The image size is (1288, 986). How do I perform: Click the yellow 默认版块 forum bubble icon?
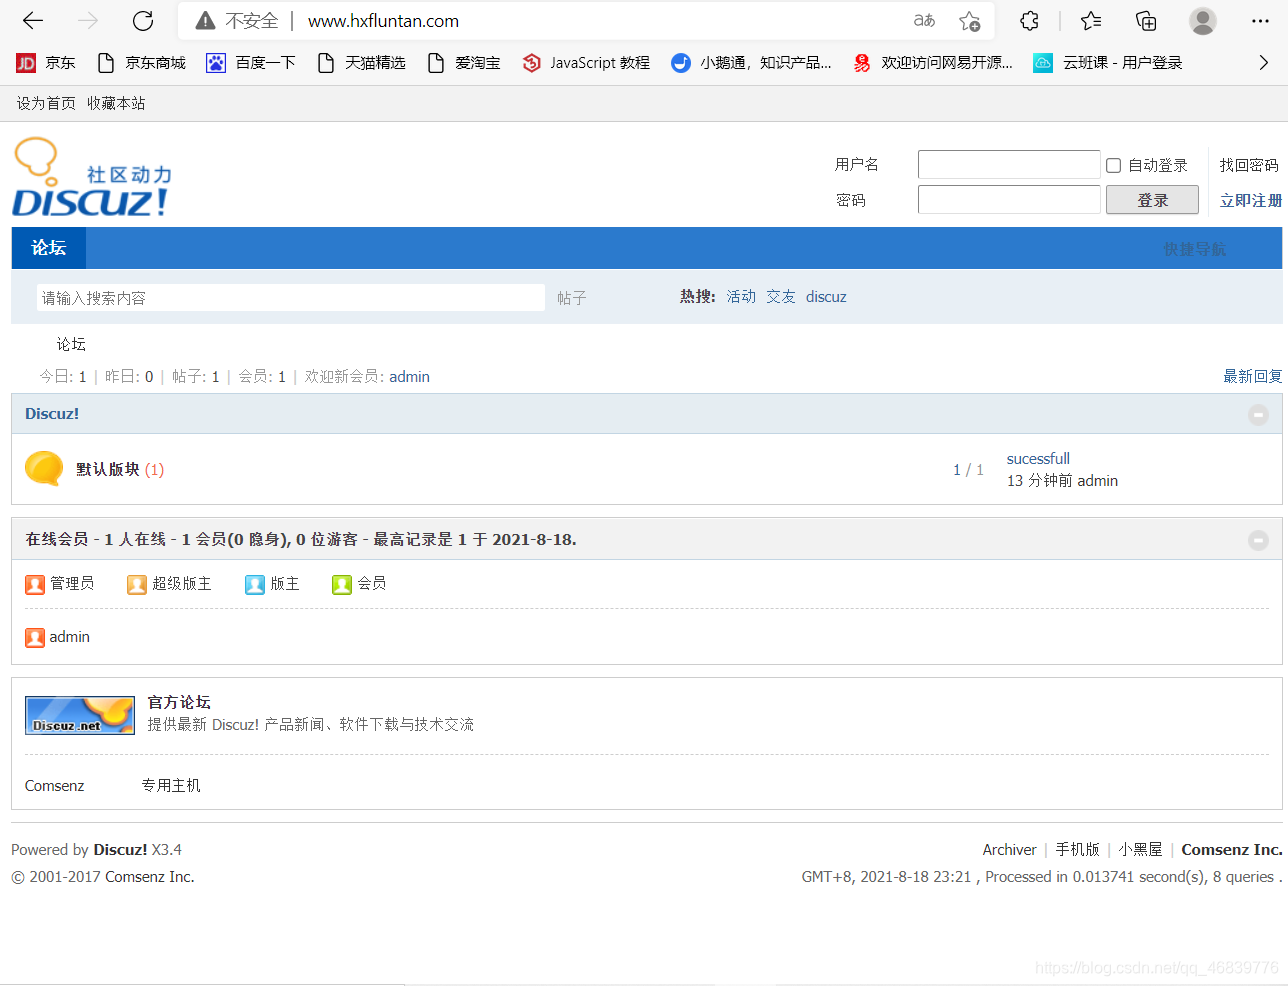[x=44, y=468]
